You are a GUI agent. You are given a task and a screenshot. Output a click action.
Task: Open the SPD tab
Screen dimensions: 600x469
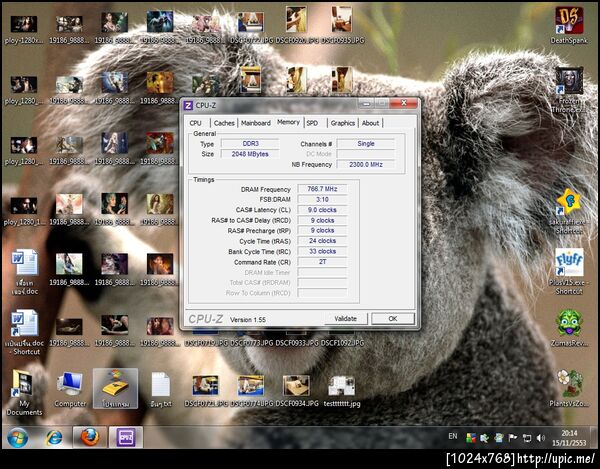[x=312, y=123]
